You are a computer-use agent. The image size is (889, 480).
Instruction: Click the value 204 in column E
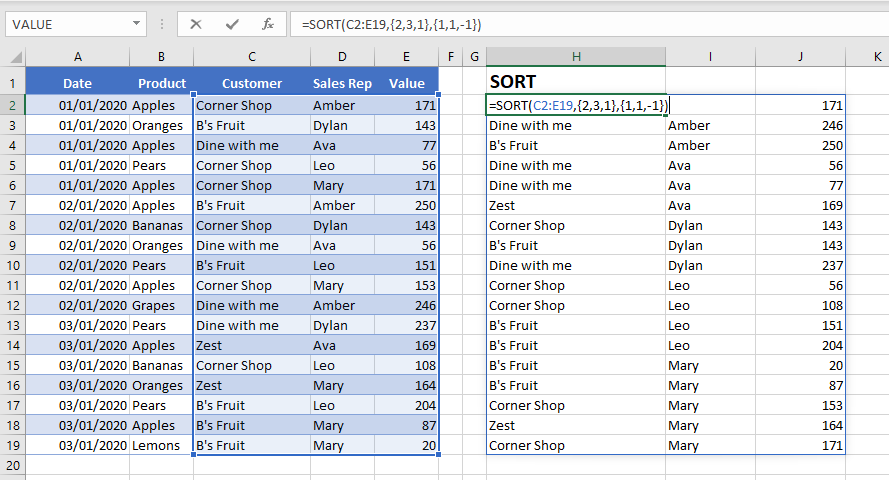pos(407,406)
